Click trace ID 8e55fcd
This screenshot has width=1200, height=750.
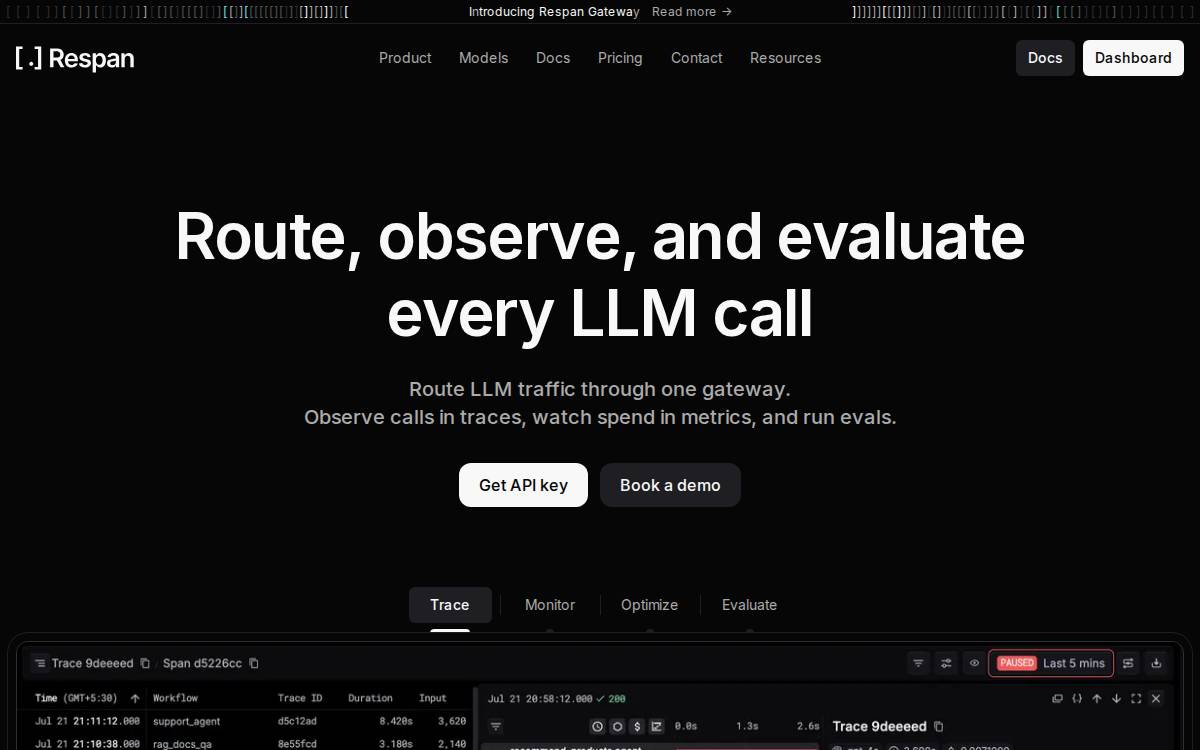click(297, 744)
